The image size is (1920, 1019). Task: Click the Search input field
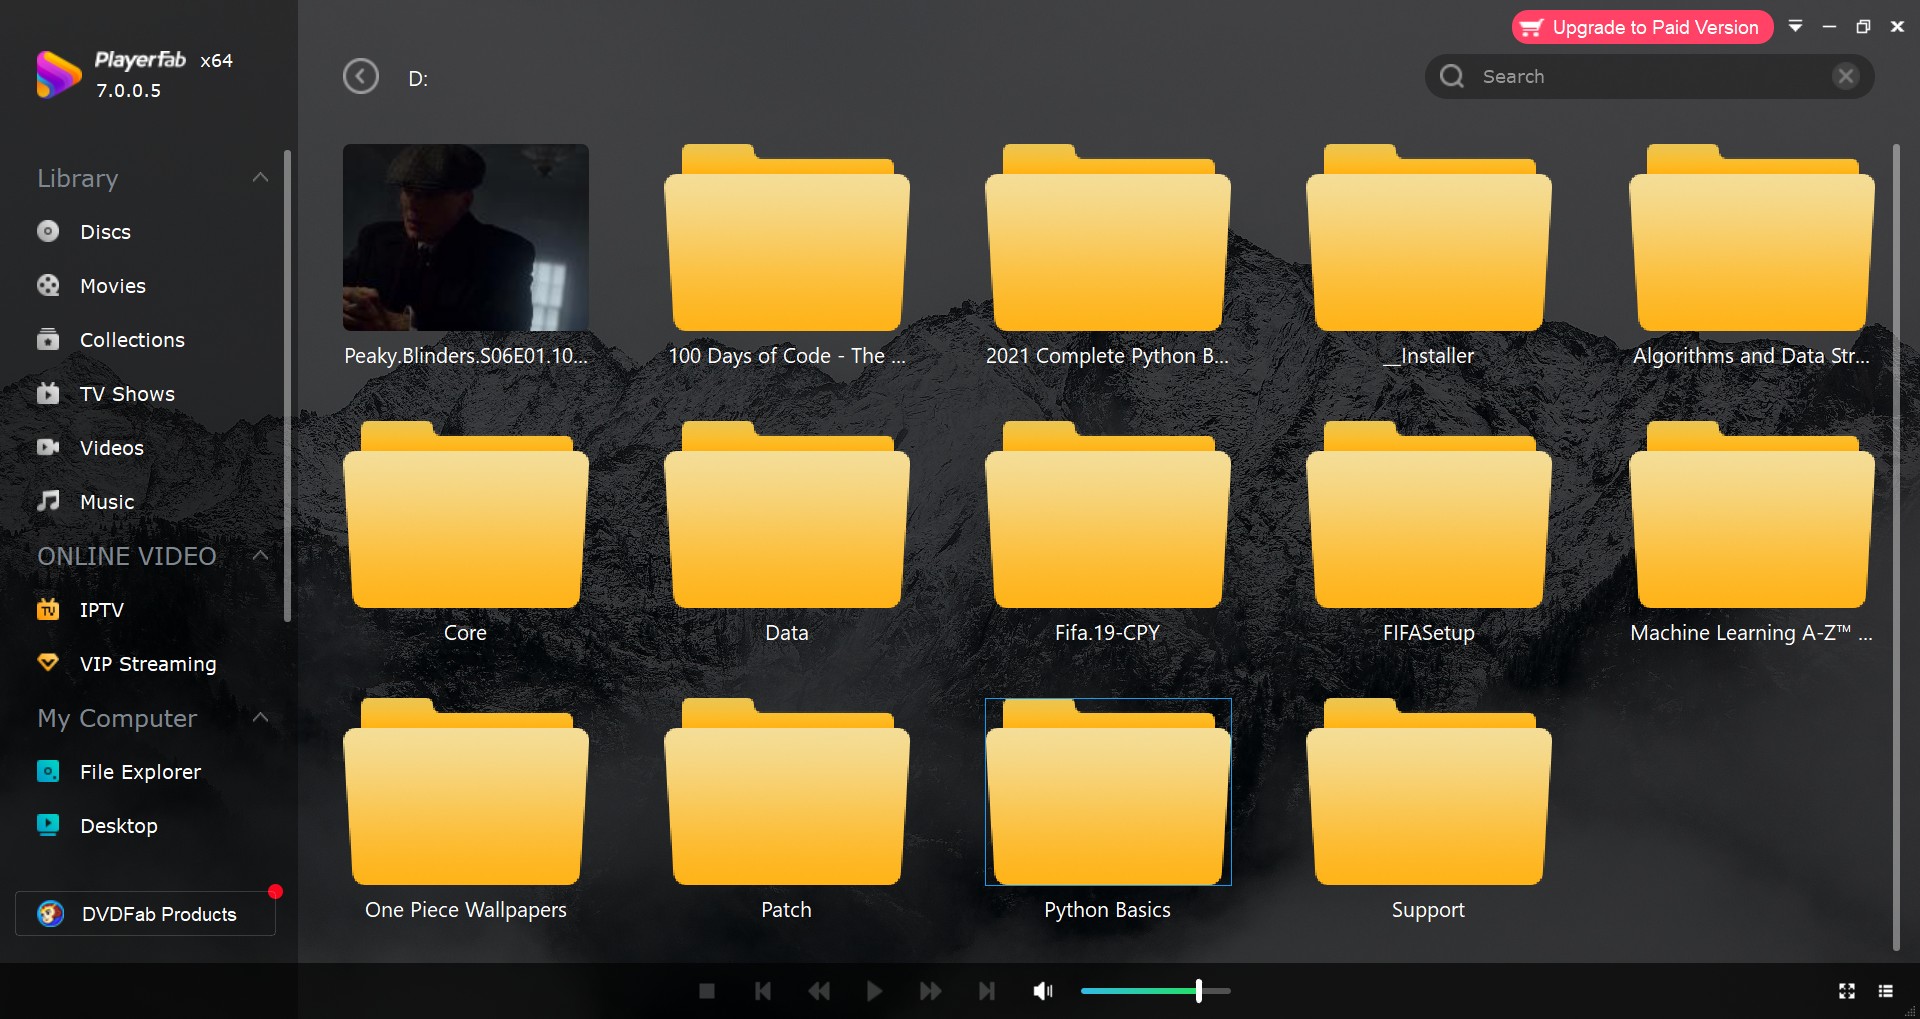pyautogui.click(x=1650, y=76)
